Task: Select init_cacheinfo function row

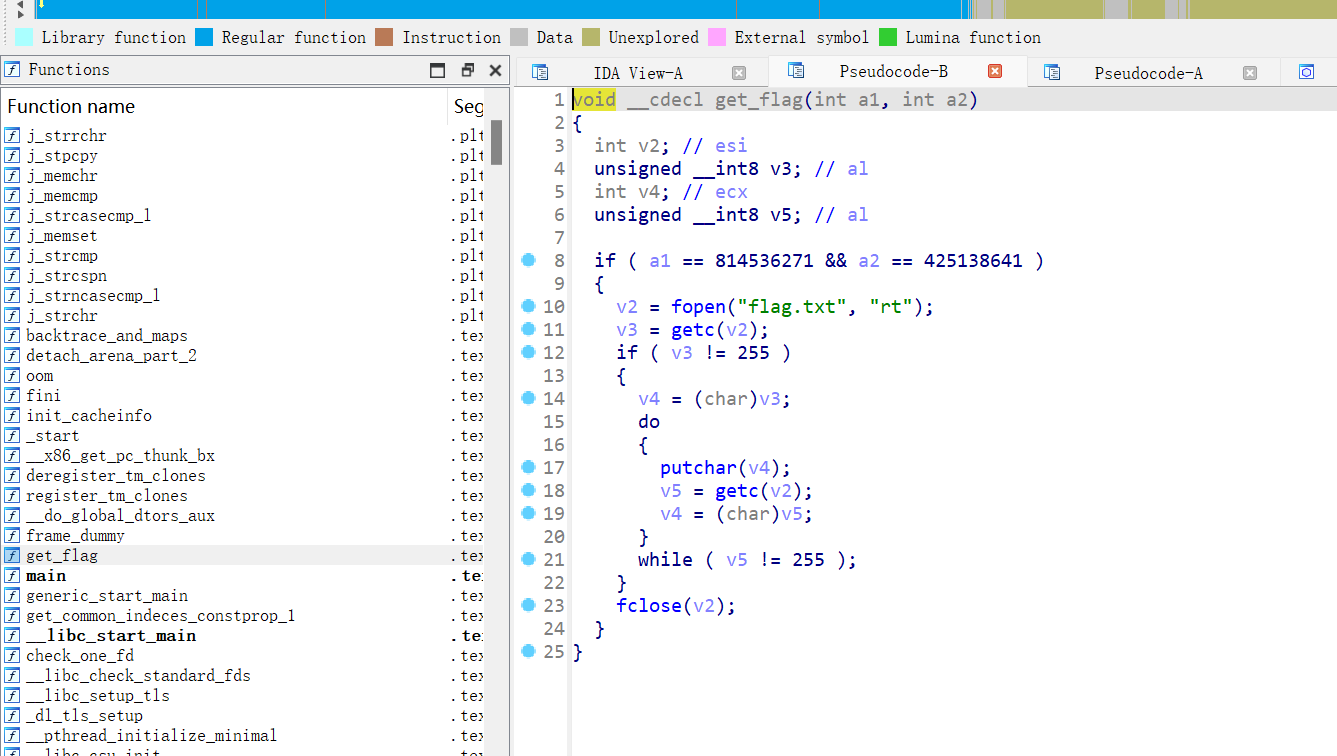Action: [x=243, y=416]
